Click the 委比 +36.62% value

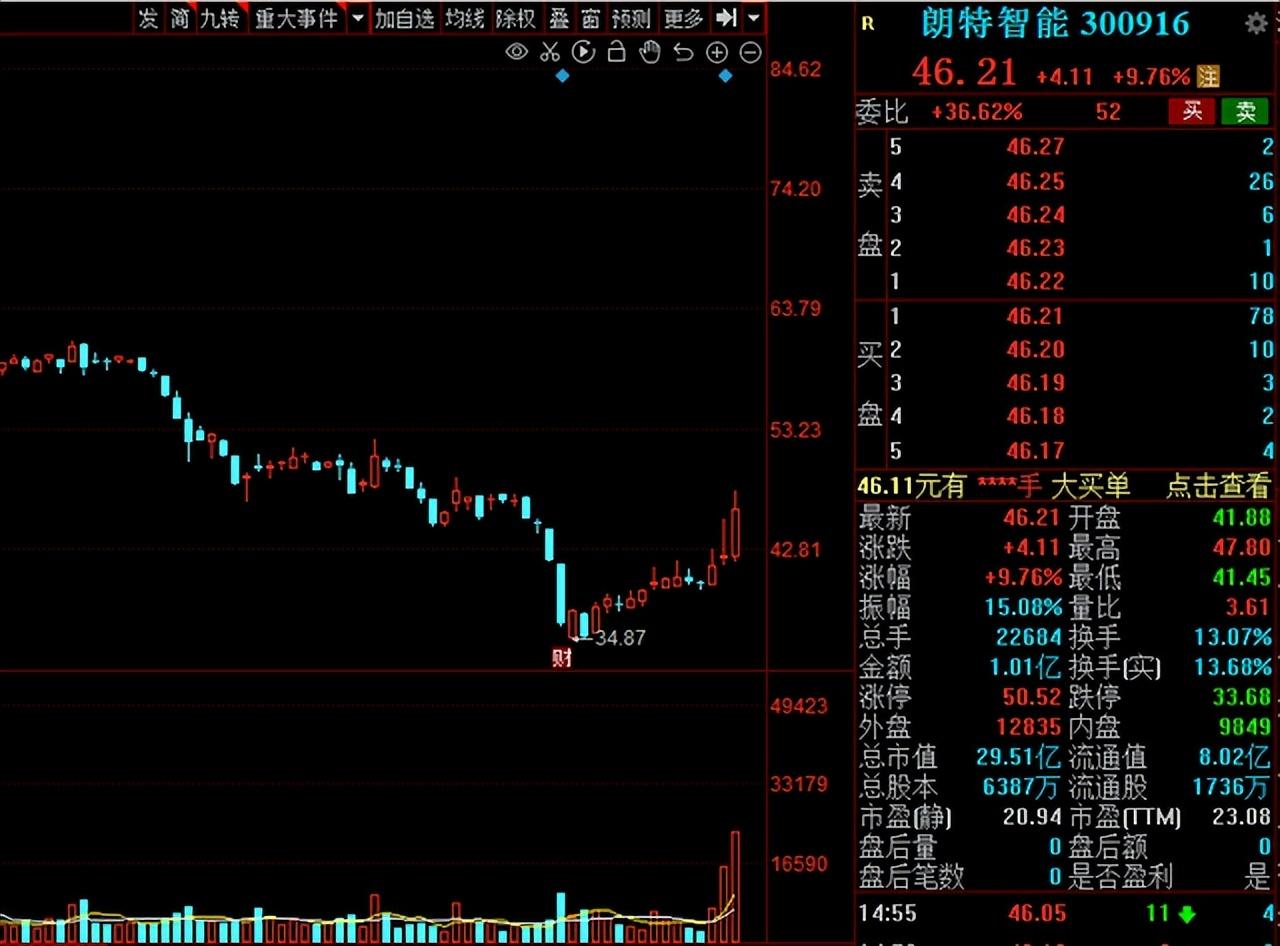(x=977, y=112)
